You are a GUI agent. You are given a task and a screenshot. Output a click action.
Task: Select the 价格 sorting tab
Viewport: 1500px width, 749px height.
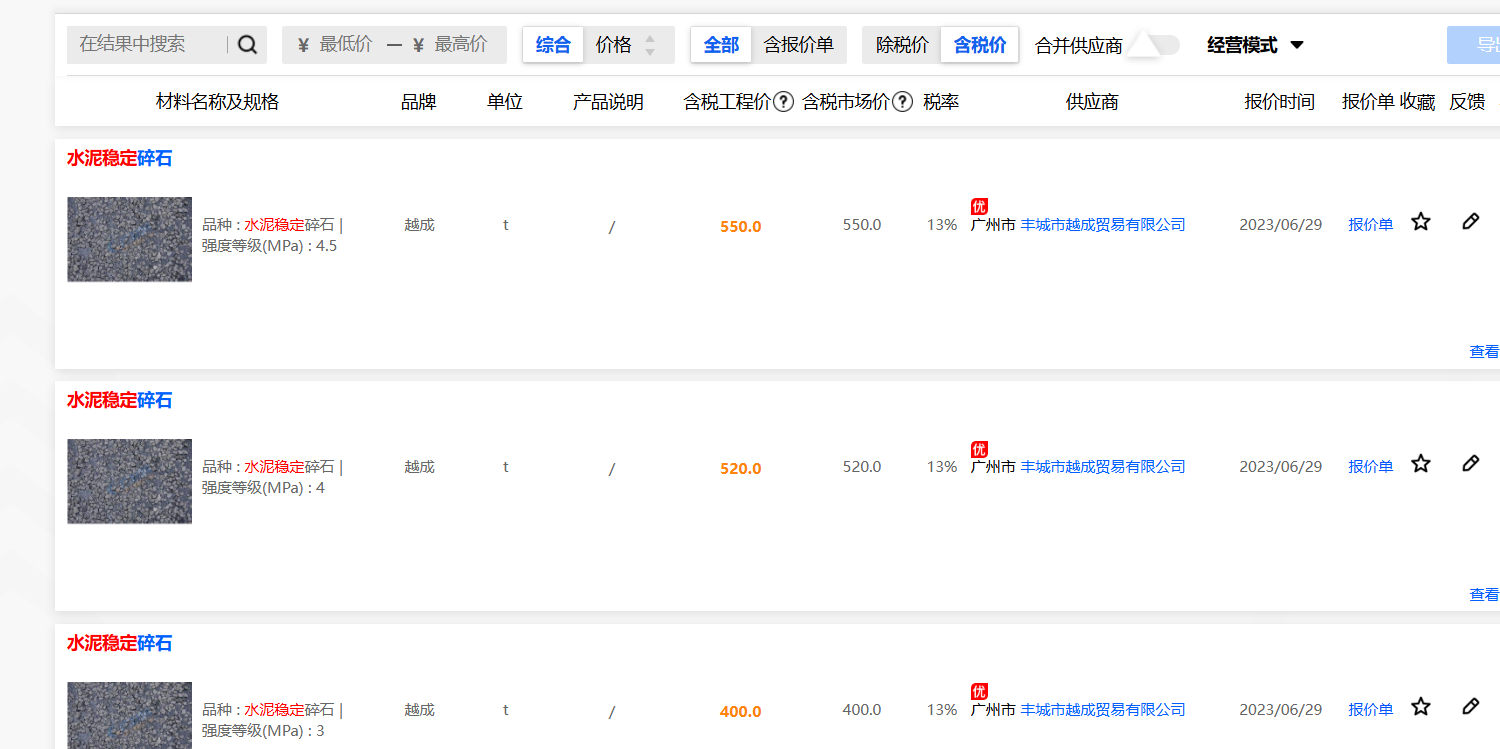click(x=614, y=45)
